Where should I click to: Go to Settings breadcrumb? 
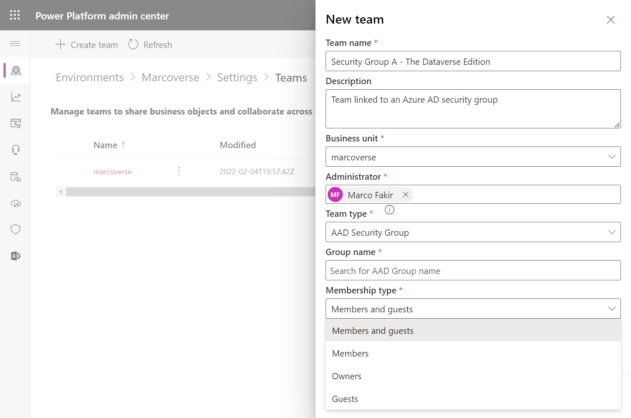click(237, 77)
